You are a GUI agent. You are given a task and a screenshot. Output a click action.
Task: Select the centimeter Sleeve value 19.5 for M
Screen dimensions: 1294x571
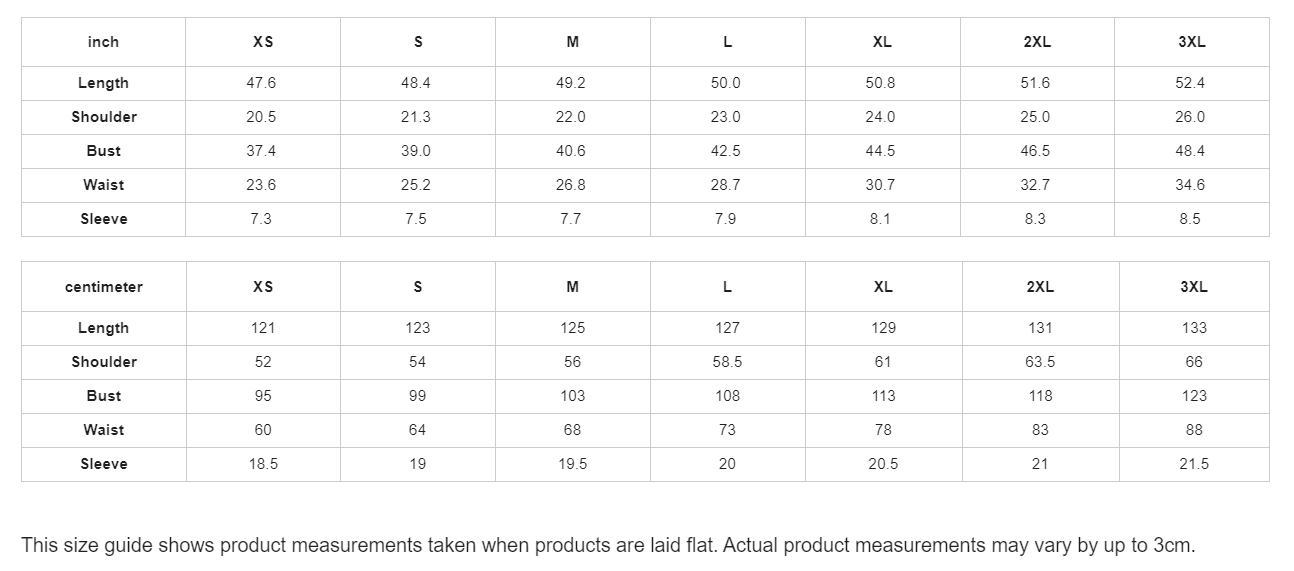coord(573,464)
